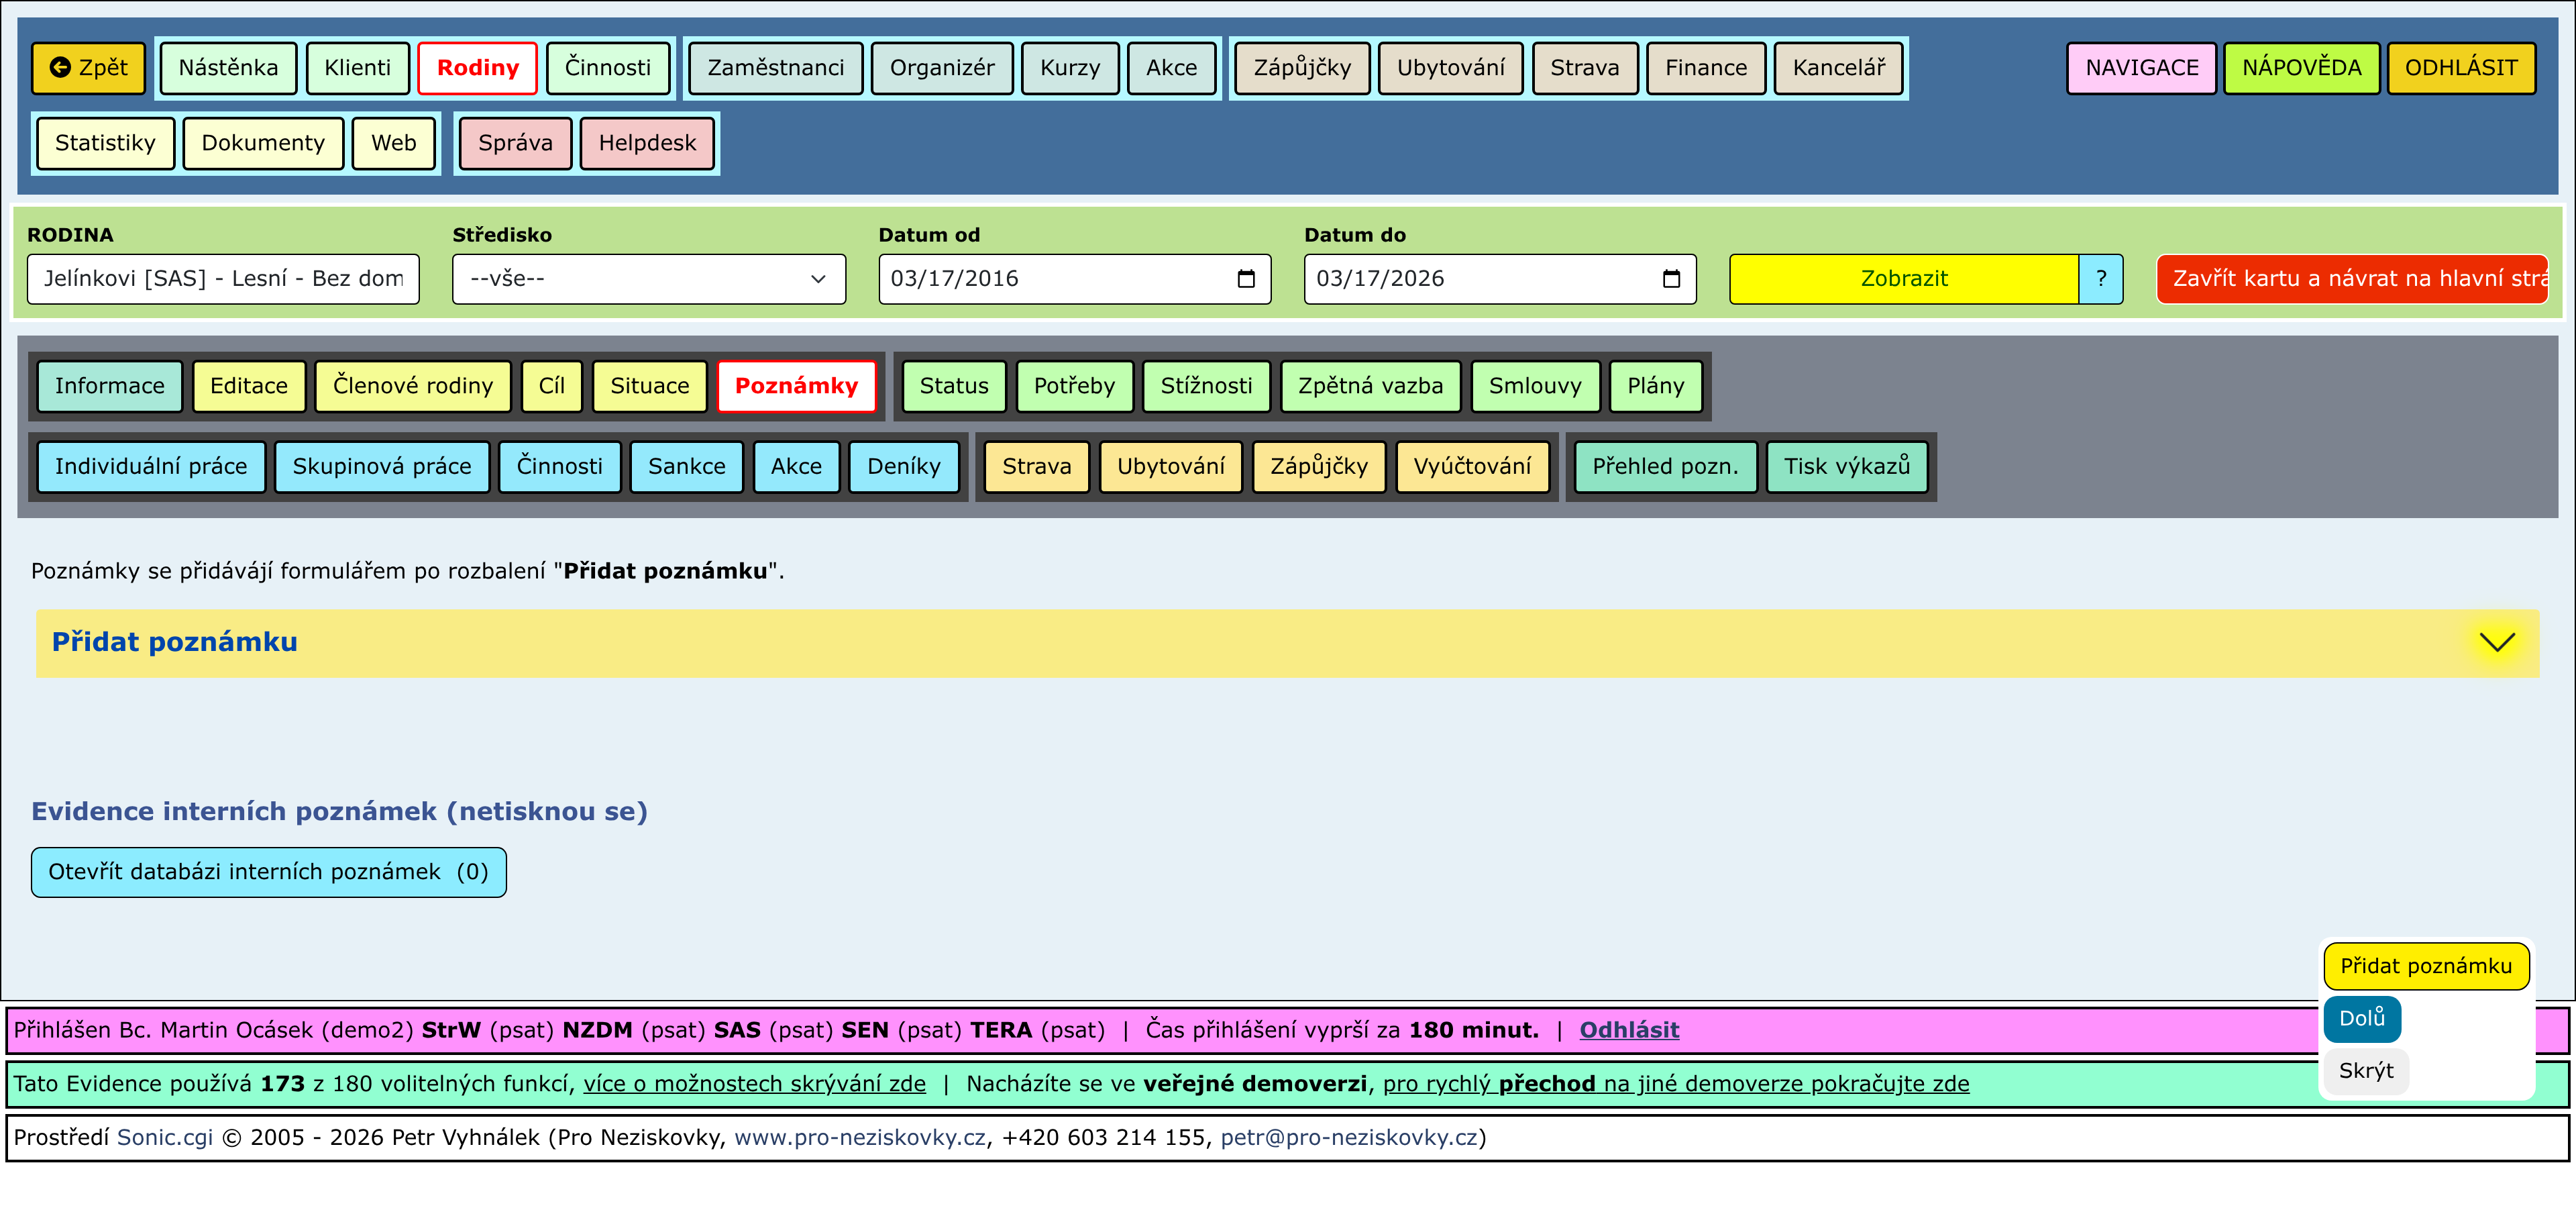Follow the www.pro-neziskovky.cz link
Image resolution: width=2576 pixels, height=1208 pixels.
point(859,1138)
